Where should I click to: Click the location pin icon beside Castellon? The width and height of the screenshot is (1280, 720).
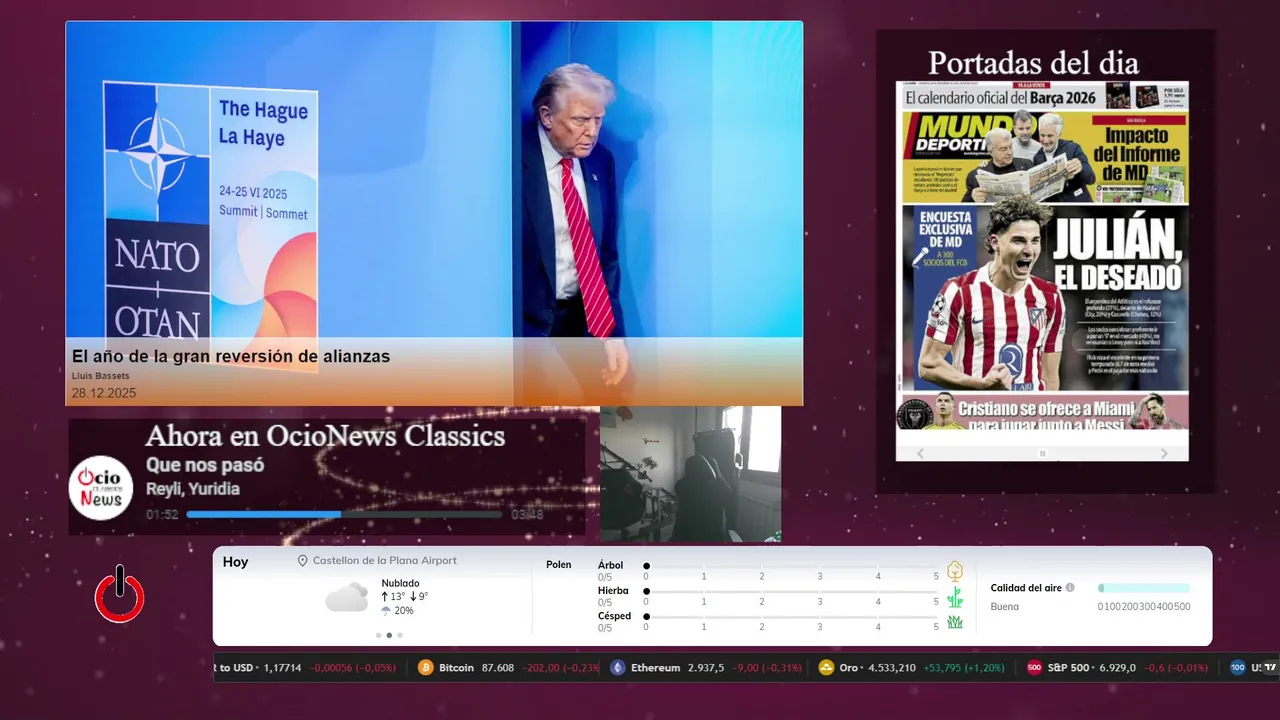[302, 561]
